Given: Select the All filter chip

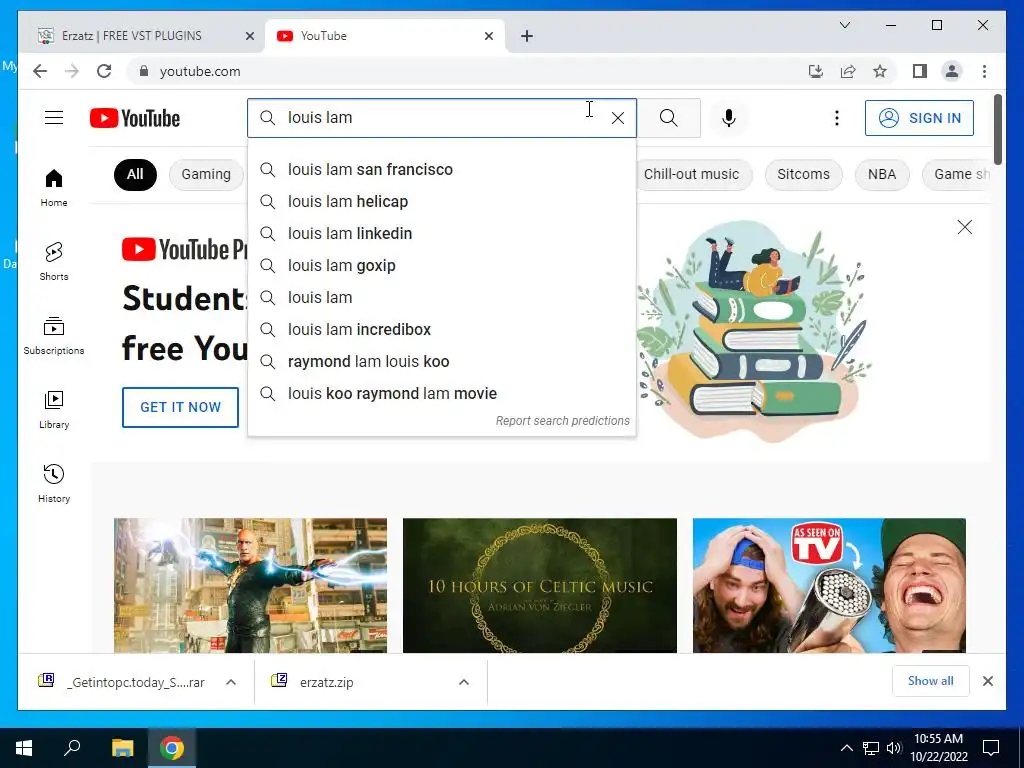Looking at the screenshot, I should pos(135,174).
